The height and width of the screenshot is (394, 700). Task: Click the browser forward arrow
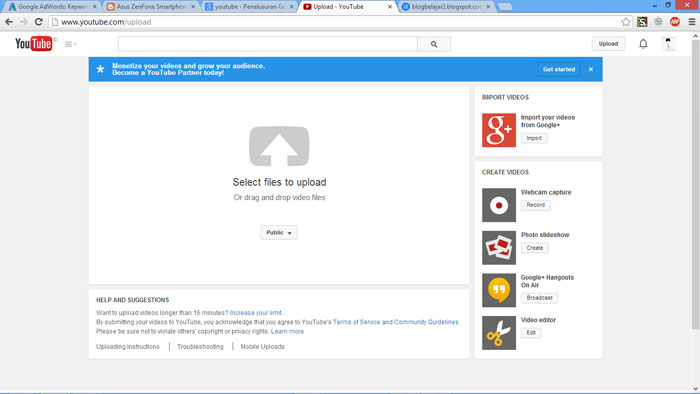24,22
